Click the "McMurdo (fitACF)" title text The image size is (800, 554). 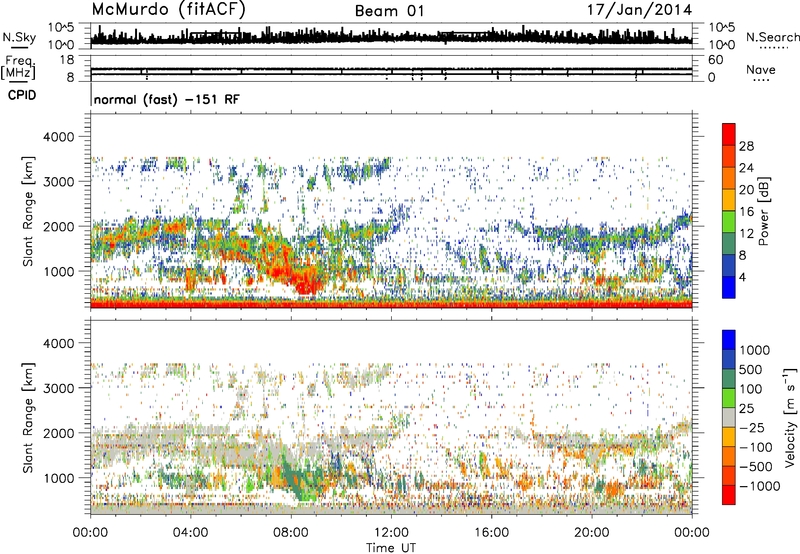click(x=168, y=10)
